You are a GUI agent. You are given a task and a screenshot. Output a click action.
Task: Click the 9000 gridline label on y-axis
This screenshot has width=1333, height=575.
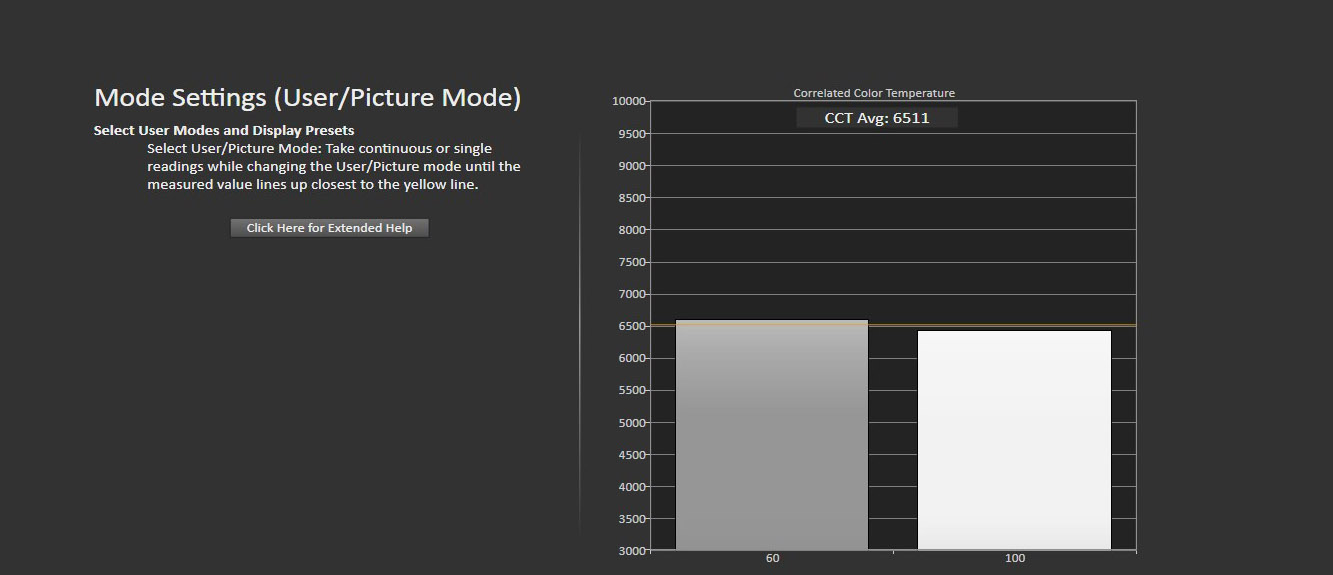[631, 166]
